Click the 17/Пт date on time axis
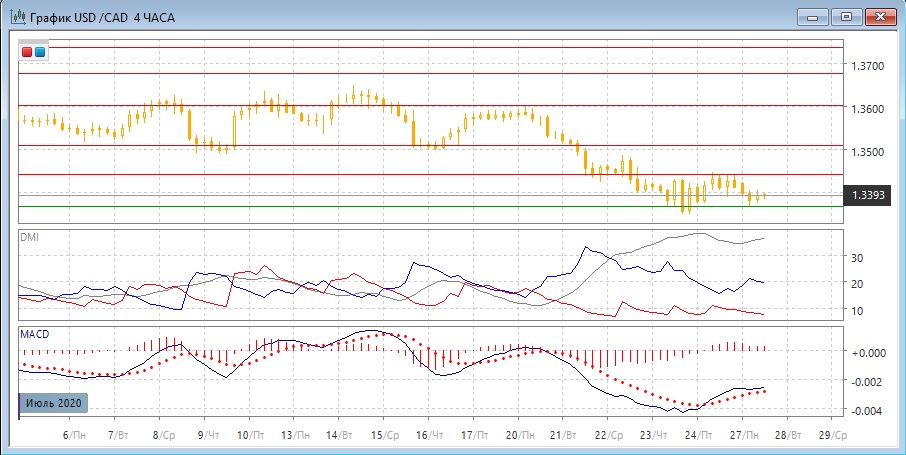This screenshot has width=906, height=455. (x=476, y=434)
